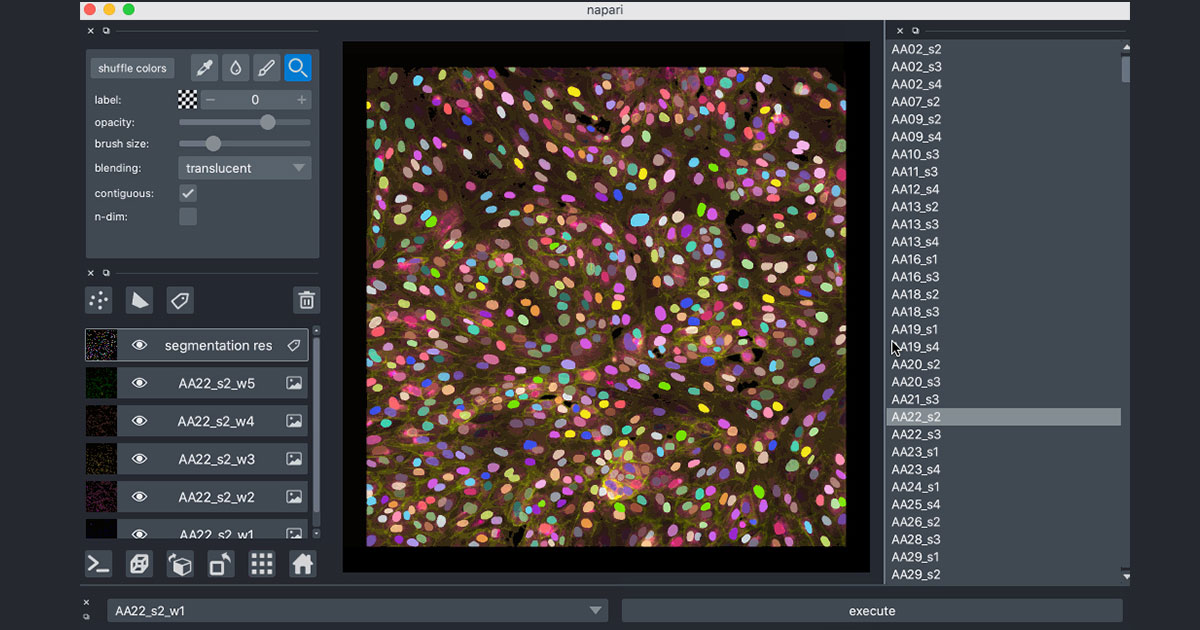Hide the segmentation res layer
The image size is (1200, 630).
click(x=139, y=345)
